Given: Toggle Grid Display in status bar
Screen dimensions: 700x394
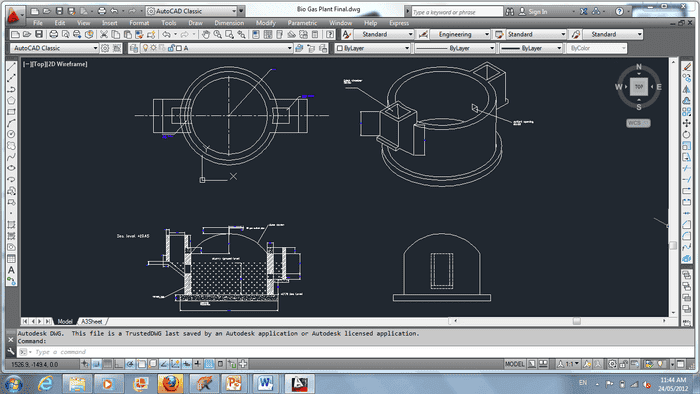Looking at the screenshot, I should [108, 364].
